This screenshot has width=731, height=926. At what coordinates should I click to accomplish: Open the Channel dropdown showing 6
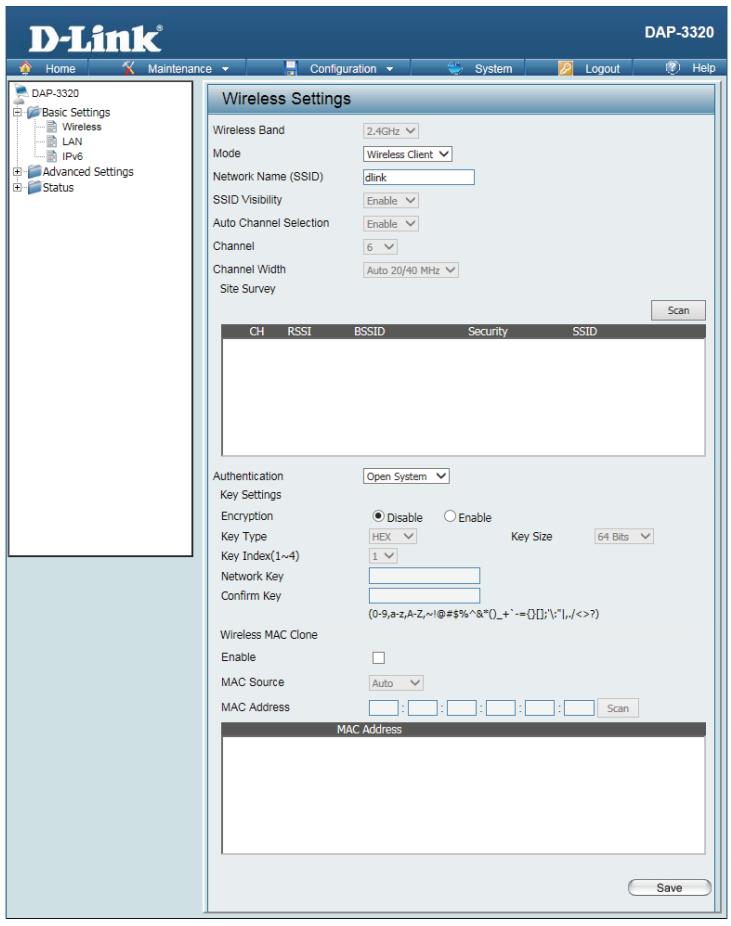380,247
